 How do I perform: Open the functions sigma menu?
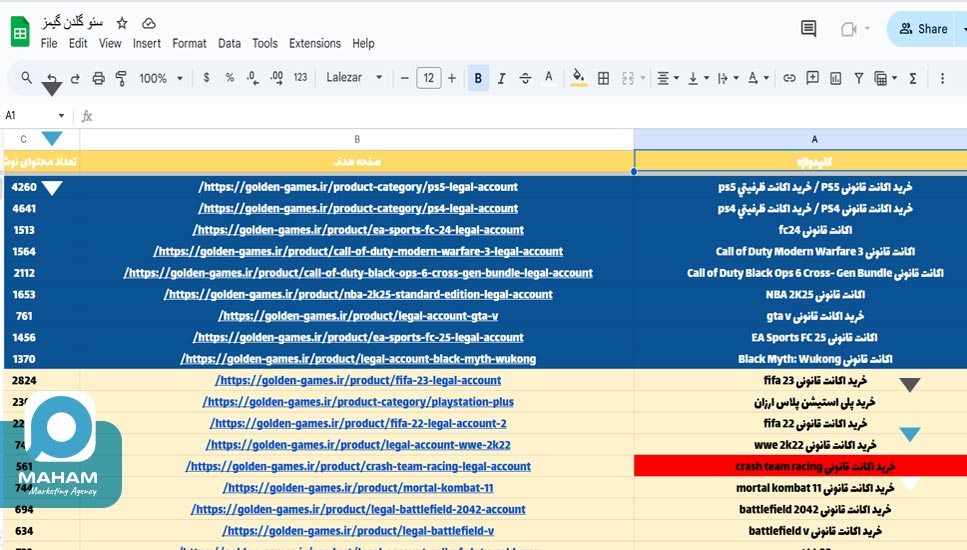pos(913,78)
